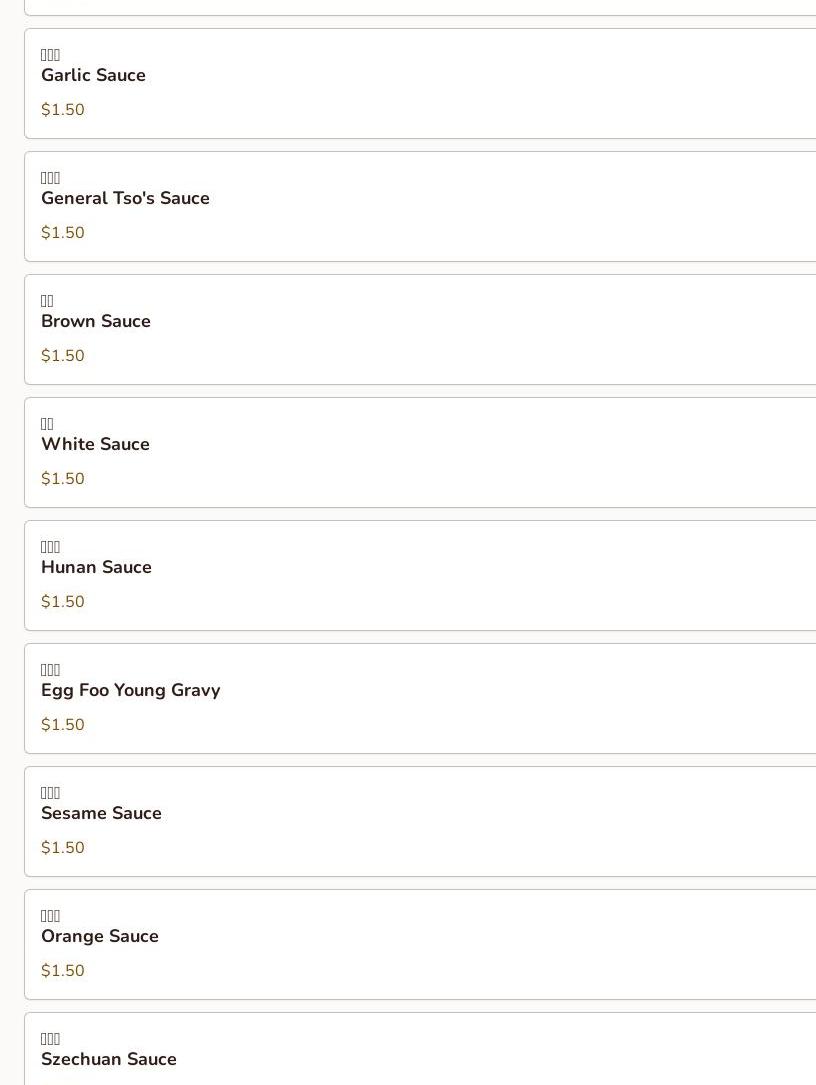Open the Hunan Sauce item

tap(96, 568)
